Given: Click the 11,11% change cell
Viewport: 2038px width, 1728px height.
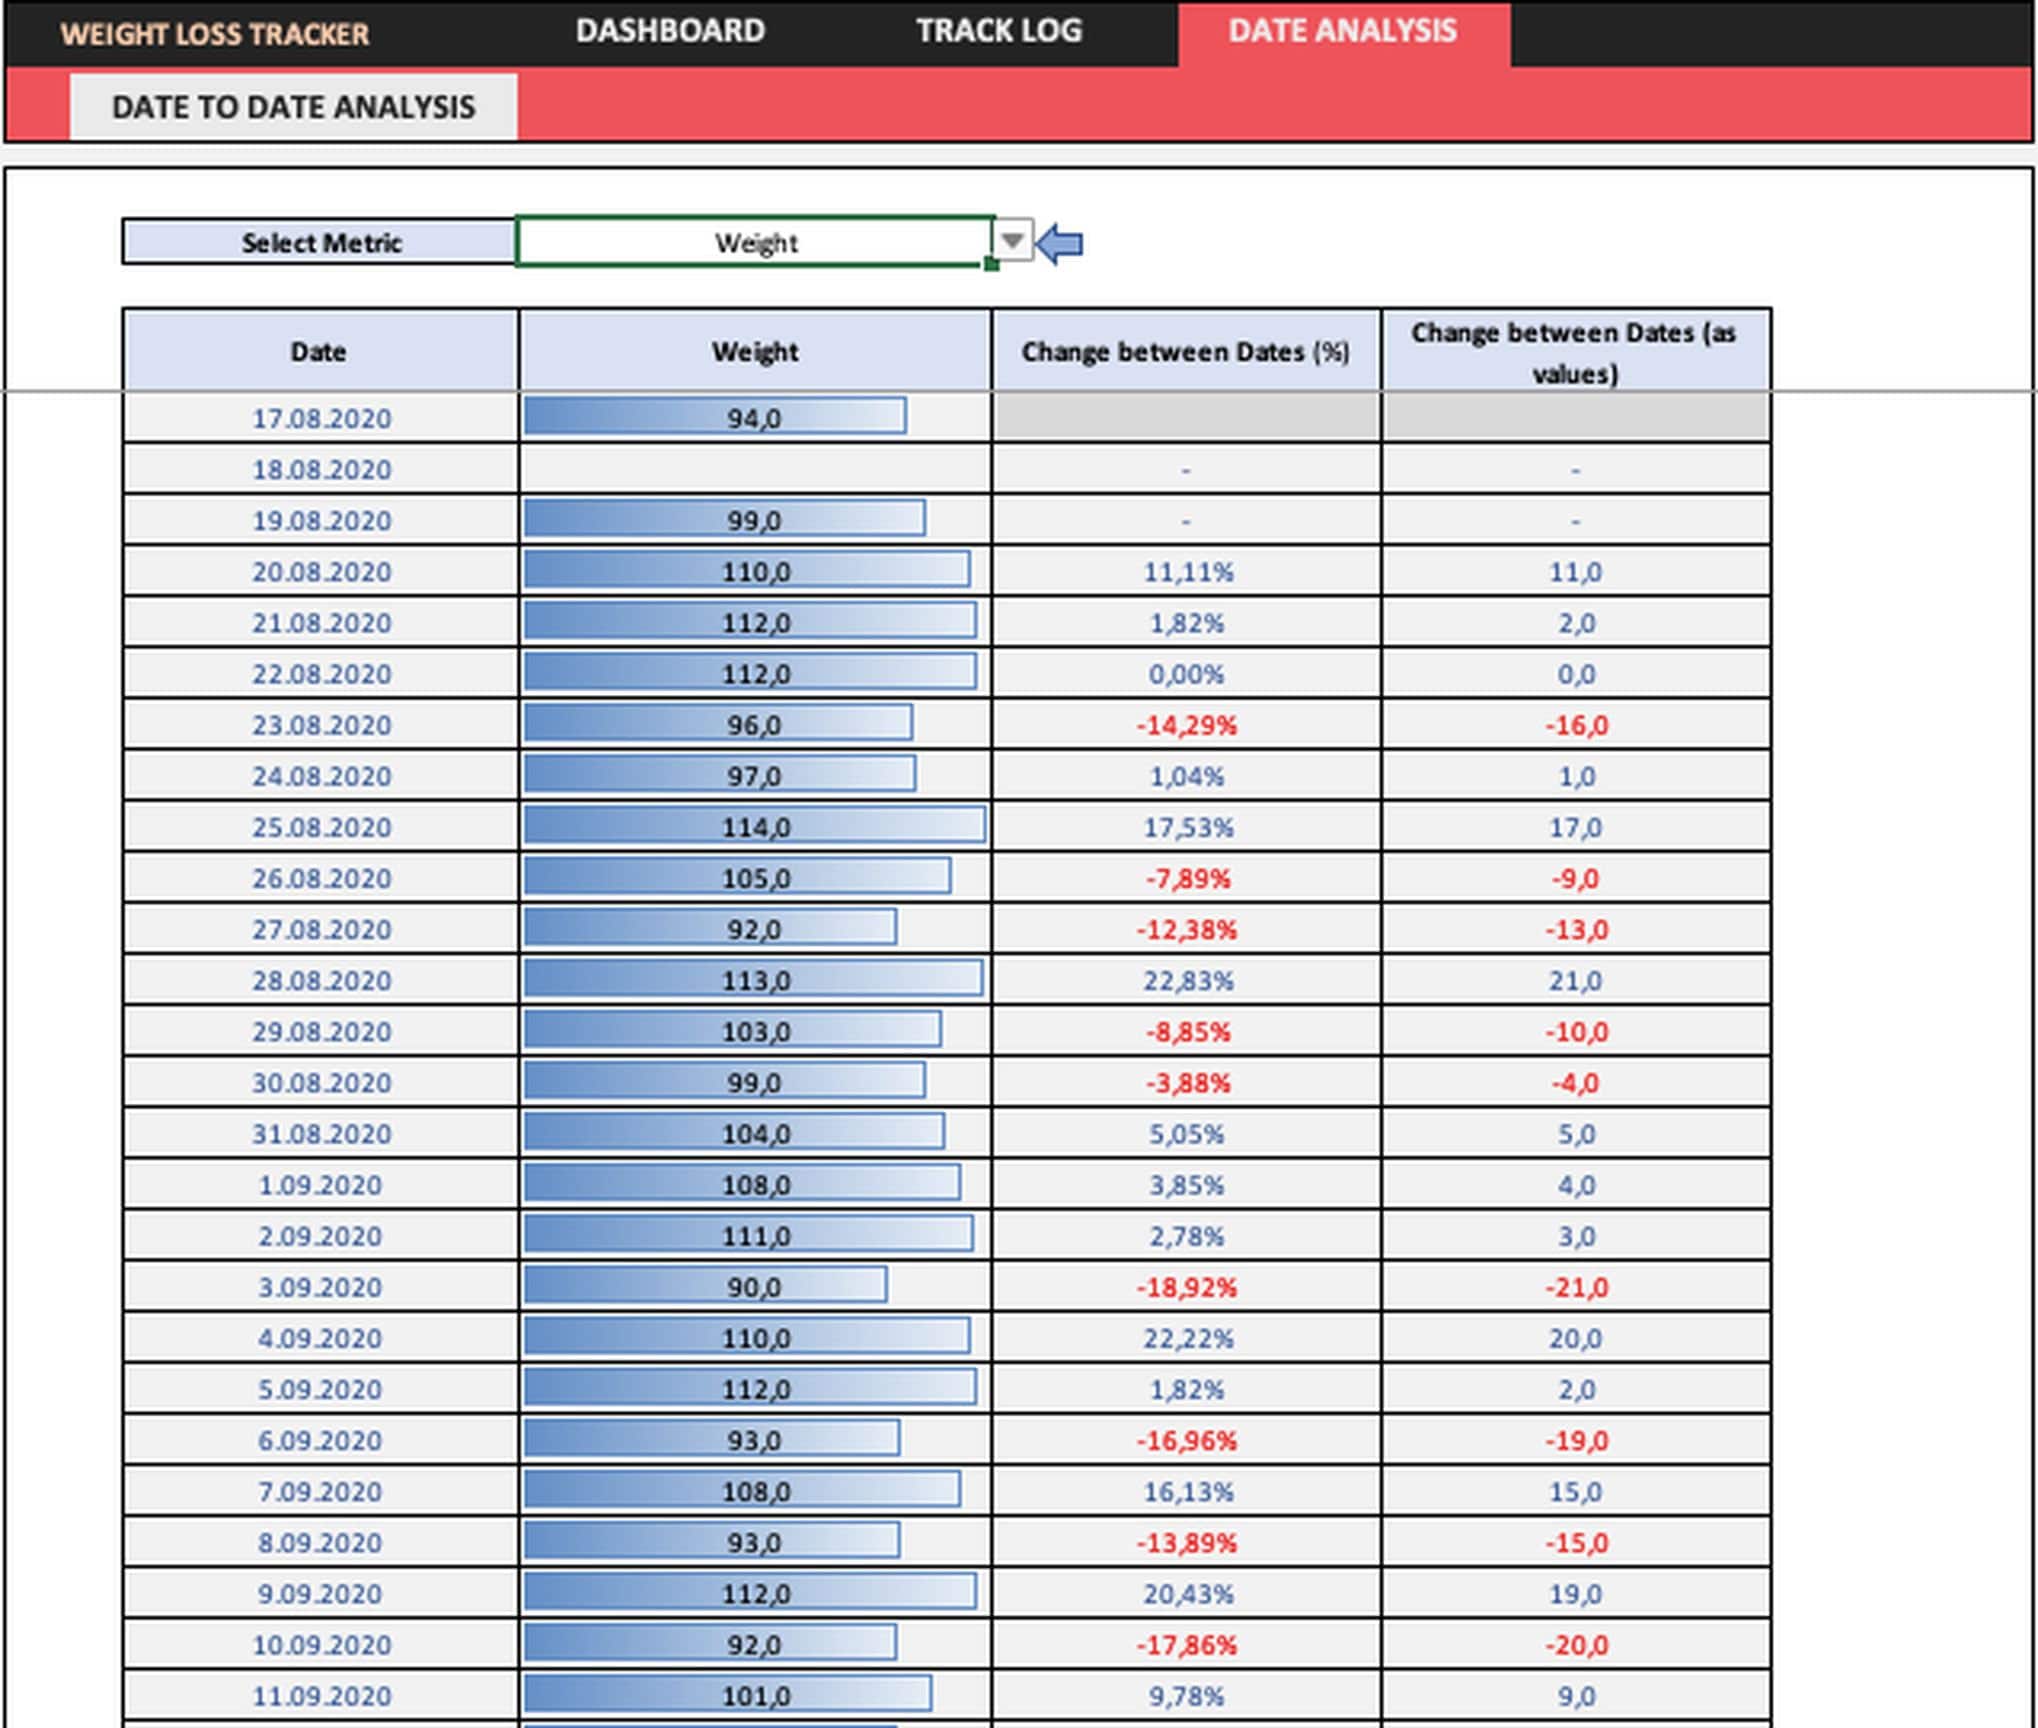Looking at the screenshot, I should coord(1187,571).
